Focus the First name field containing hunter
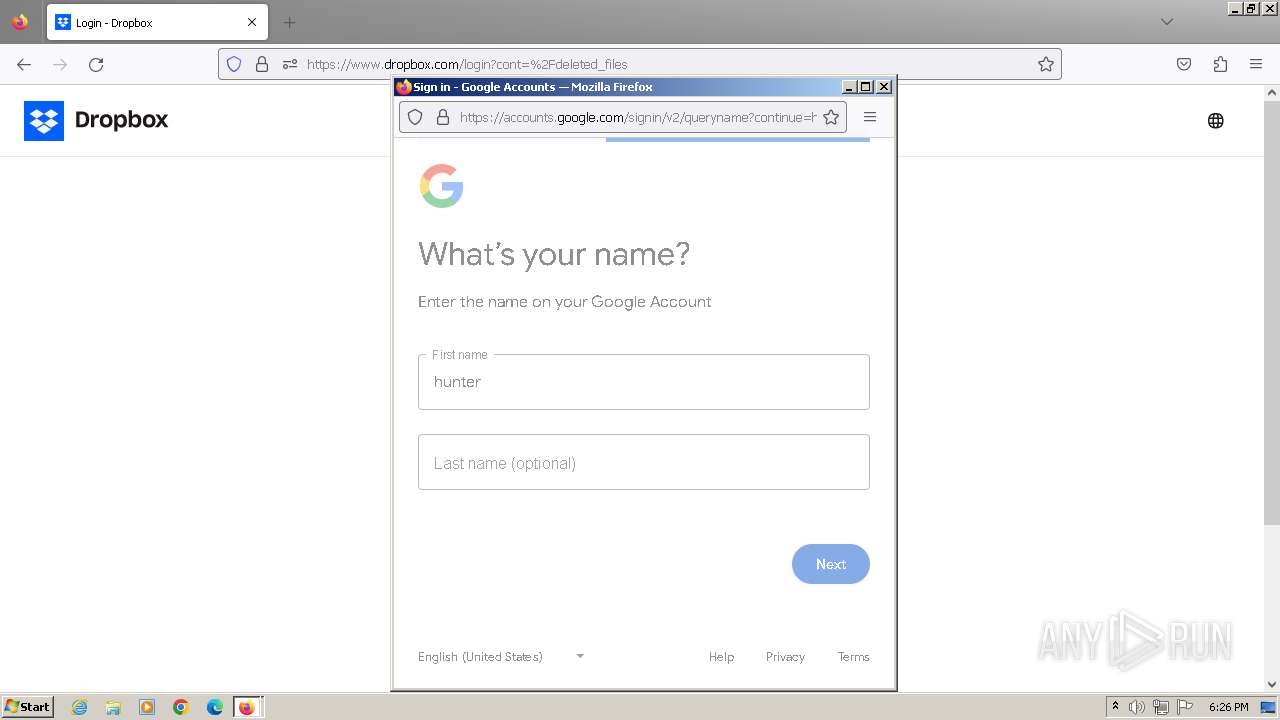This screenshot has width=1280, height=720. (644, 382)
